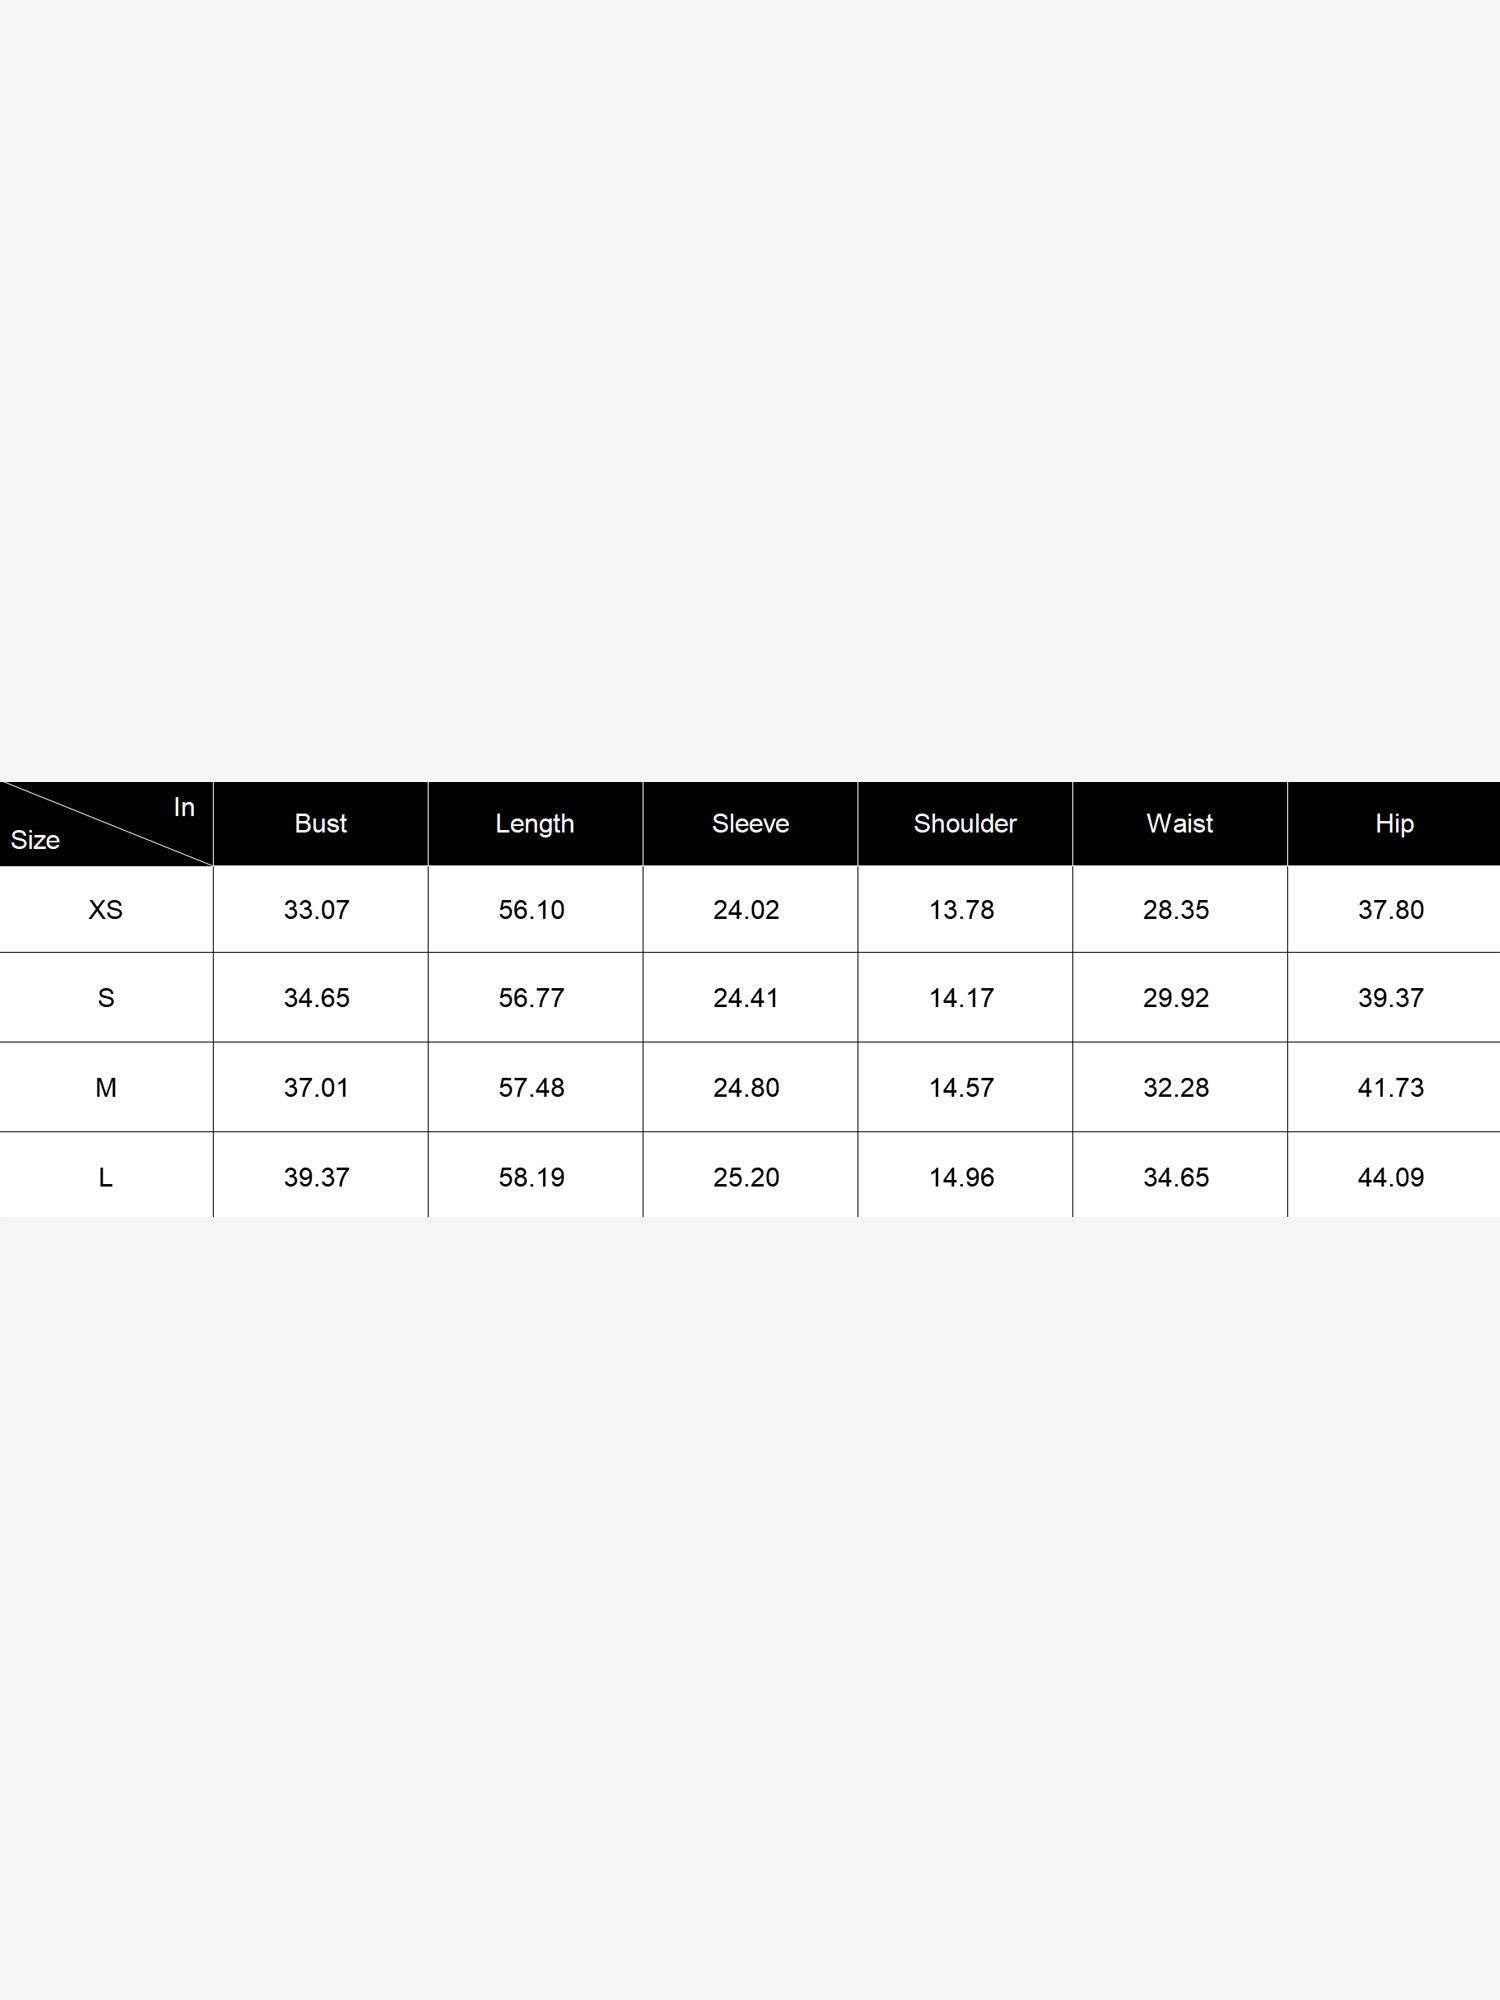Click the L shoulder value 14.96
This screenshot has height=2000, width=1500.
962,1177
